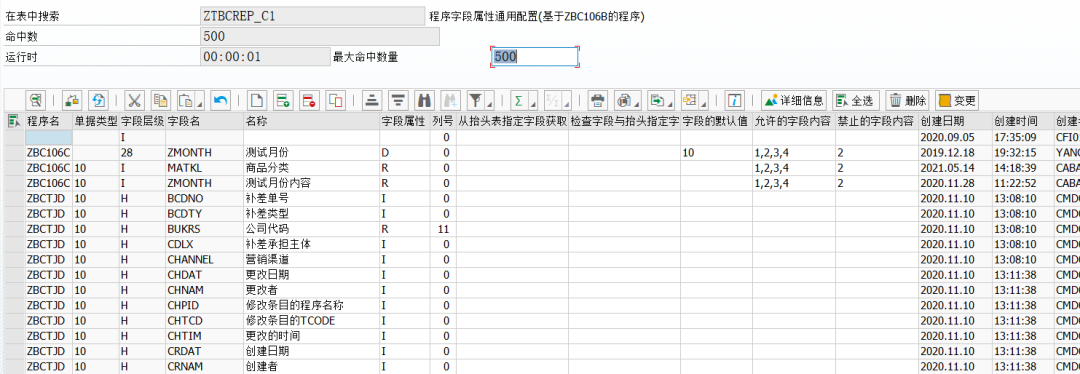Sort the table in descending order

(397, 101)
